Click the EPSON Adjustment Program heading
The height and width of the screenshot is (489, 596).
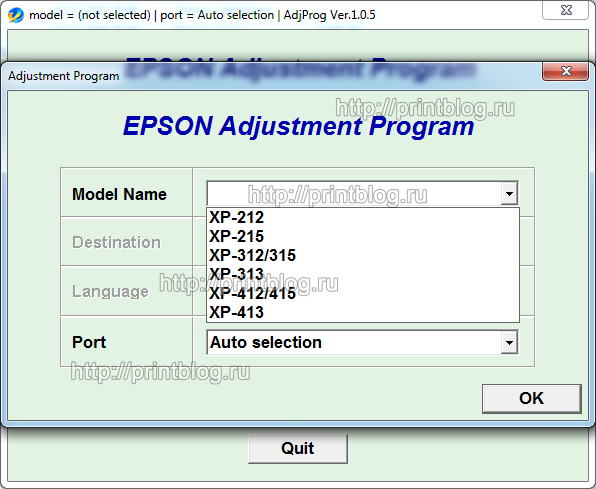298,126
